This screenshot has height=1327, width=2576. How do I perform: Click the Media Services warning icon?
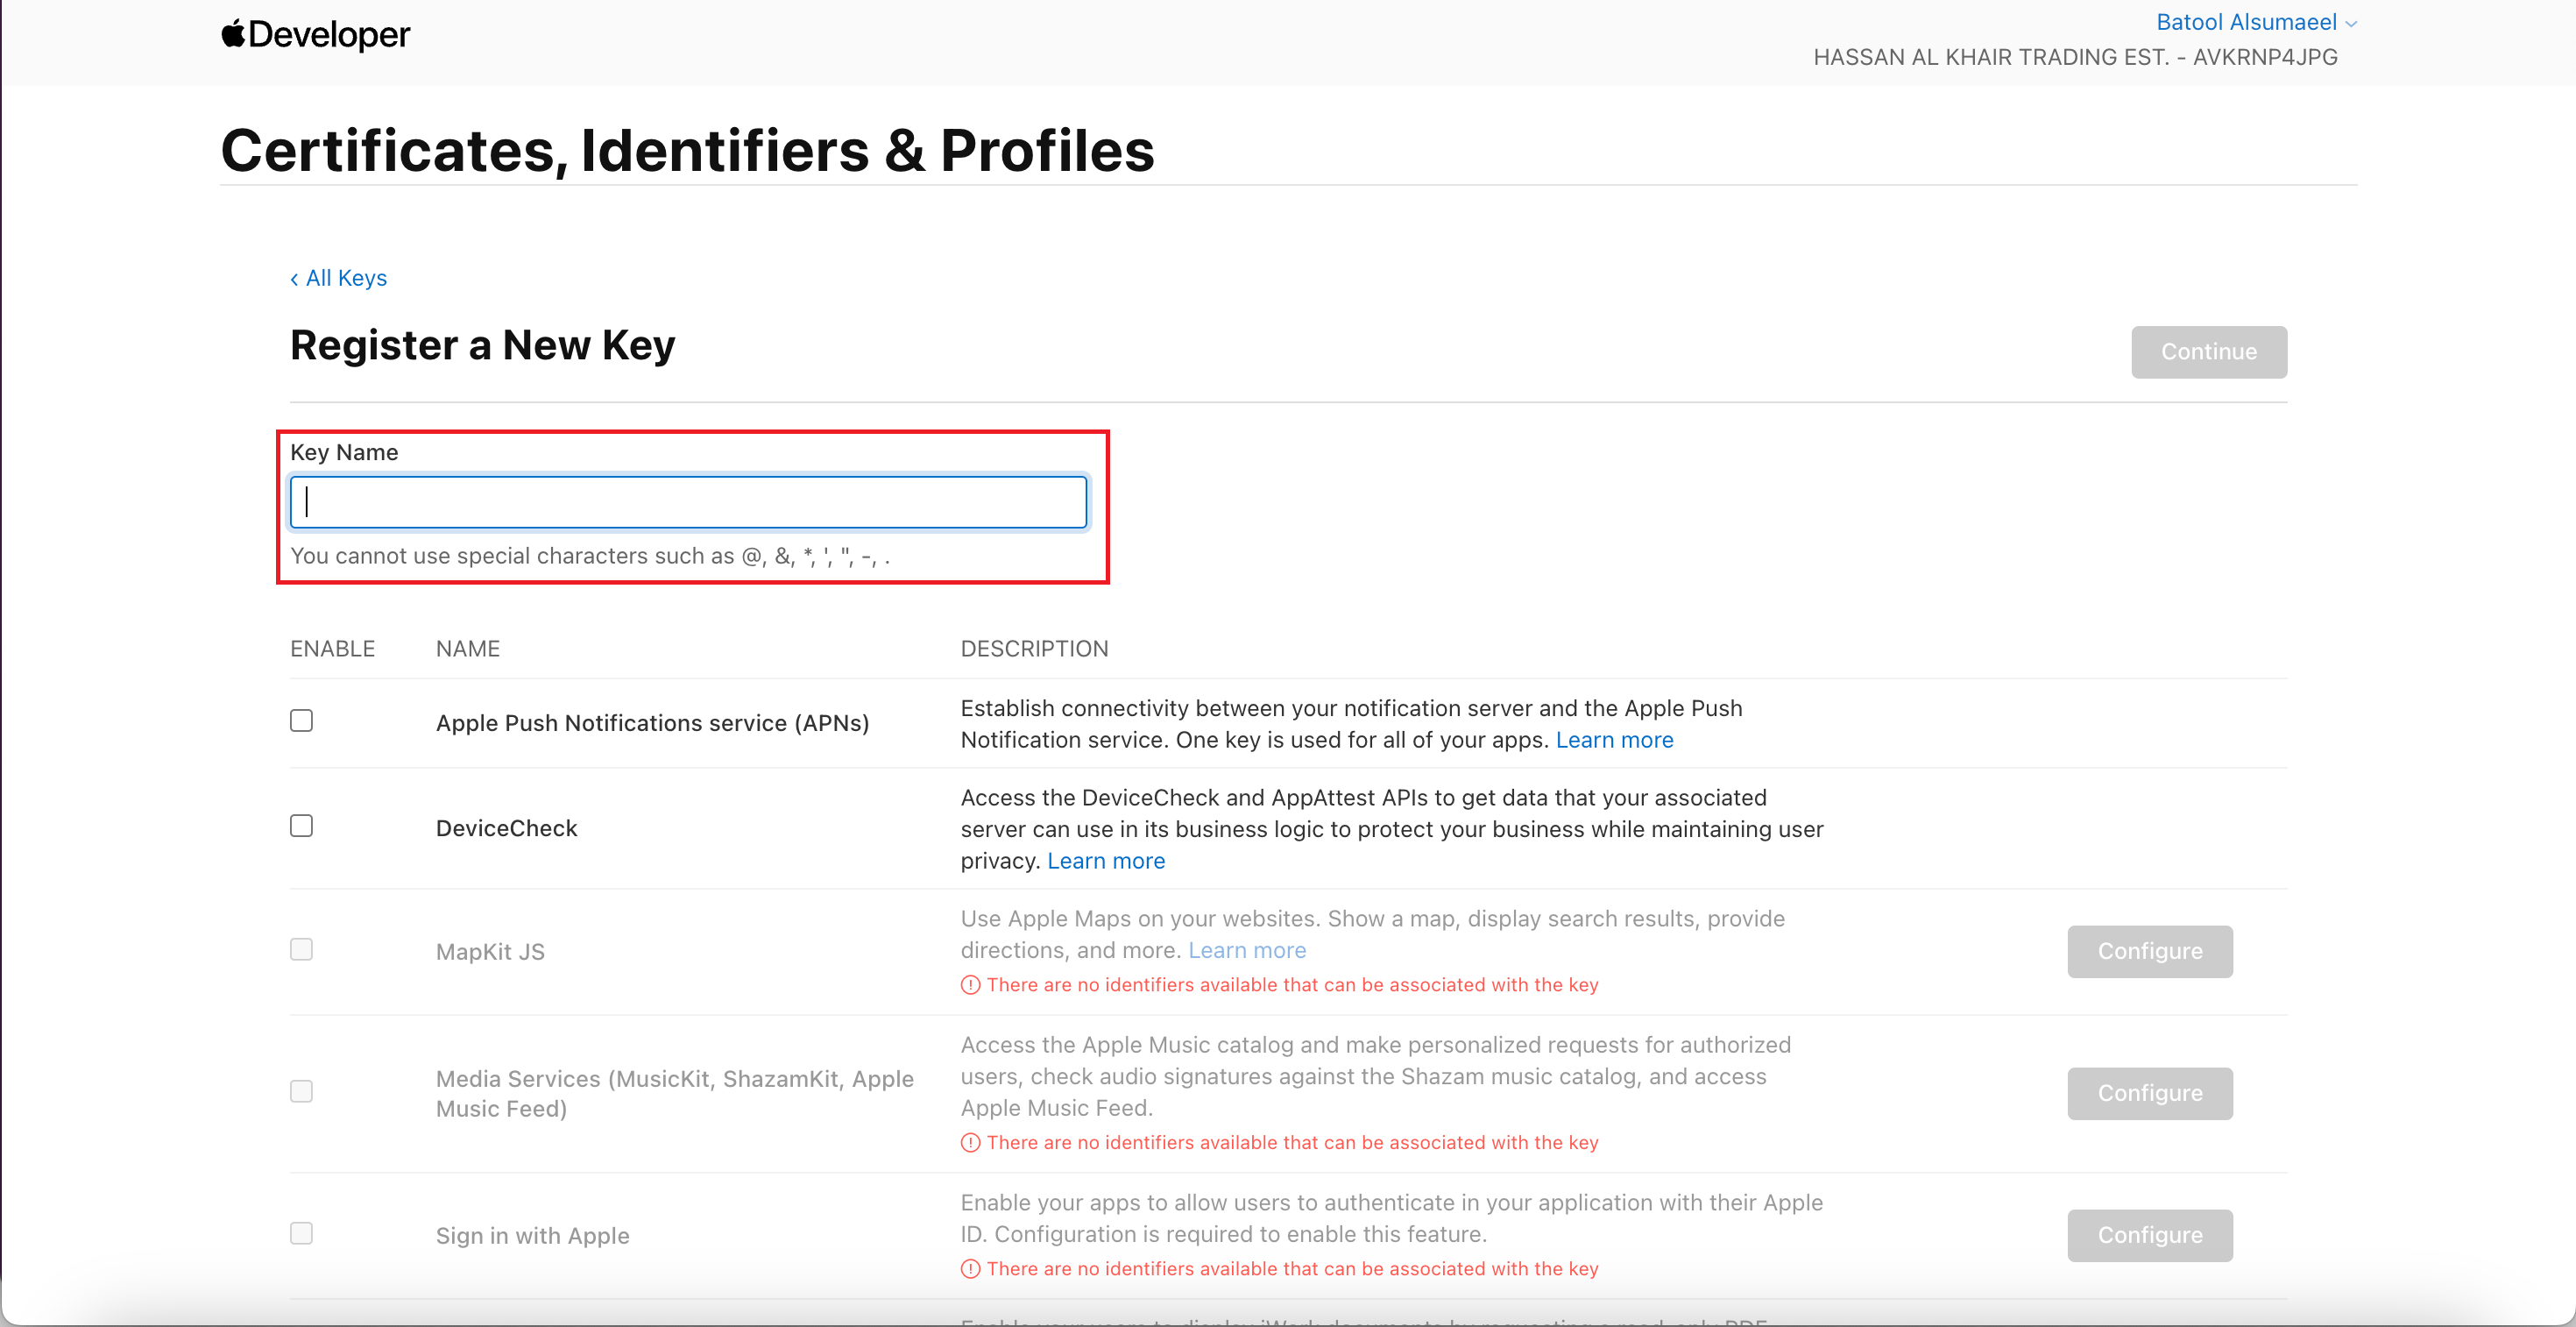(970, 1143)
